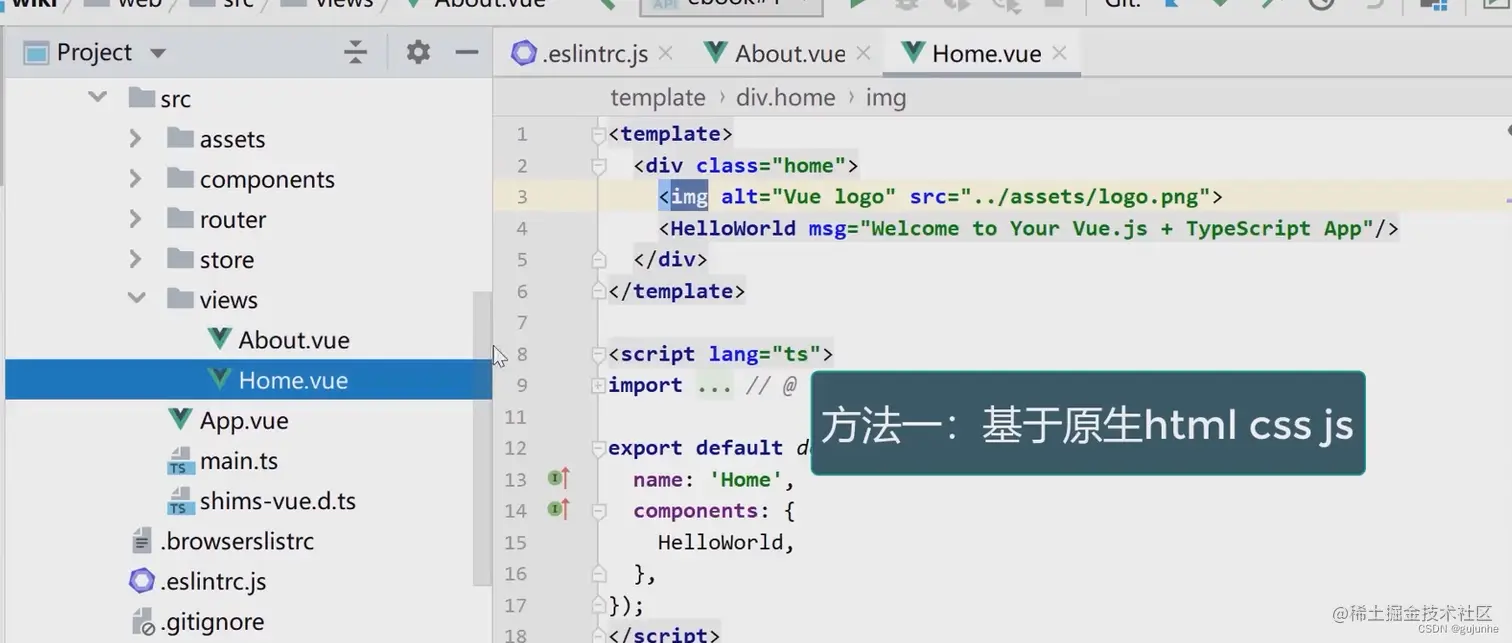The height and width of the screenshot is (643, 1512).
Task: Click the TypeScript icon beside shims-vue.d.ts
Action: (x=180, y=500)
